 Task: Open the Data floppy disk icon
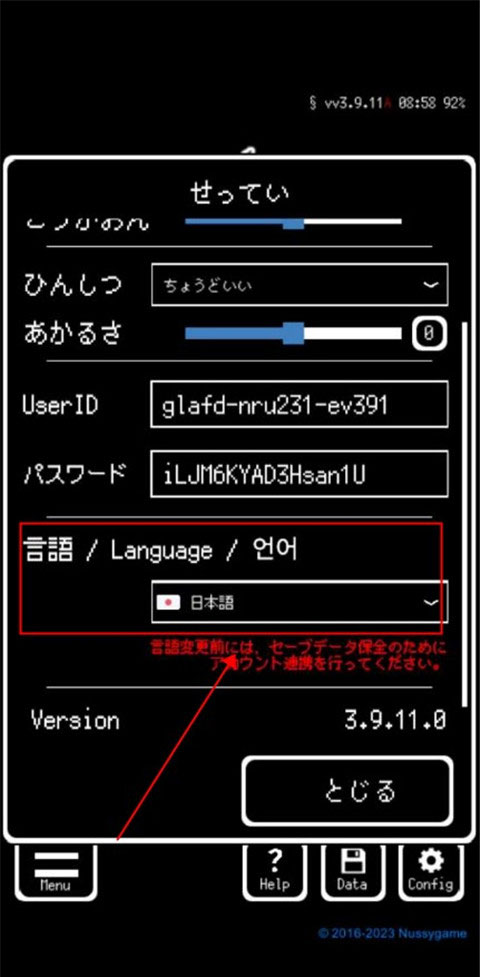[x=352, y=872]
